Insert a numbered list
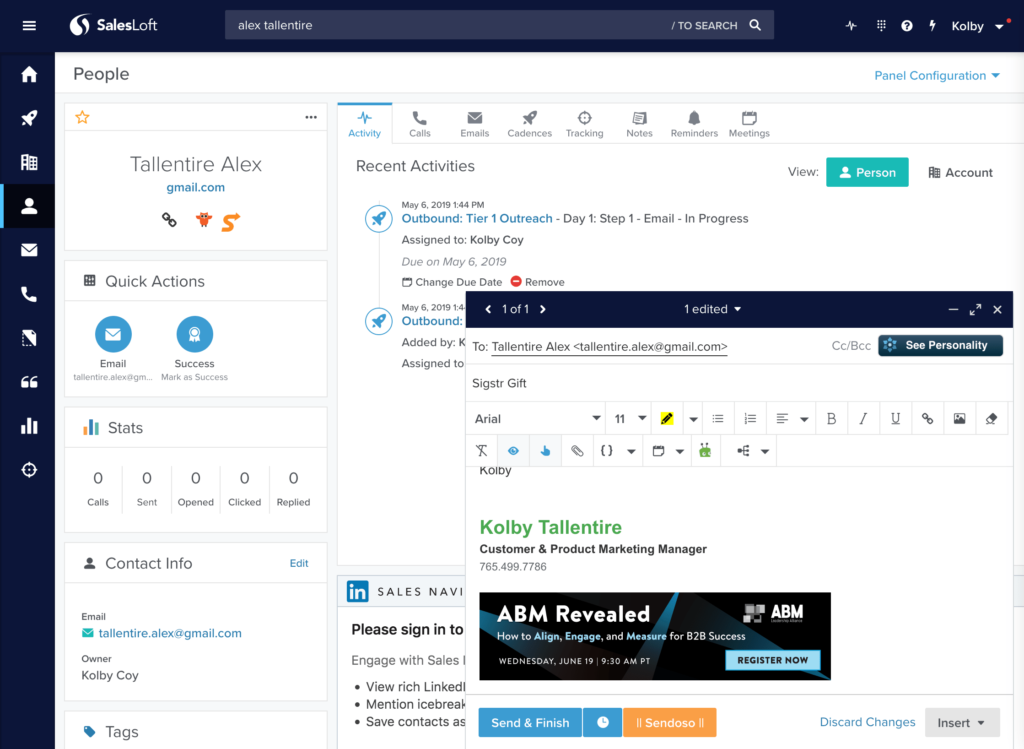Viewport: 1024px width, 749px height. click(x=750, y=419)
